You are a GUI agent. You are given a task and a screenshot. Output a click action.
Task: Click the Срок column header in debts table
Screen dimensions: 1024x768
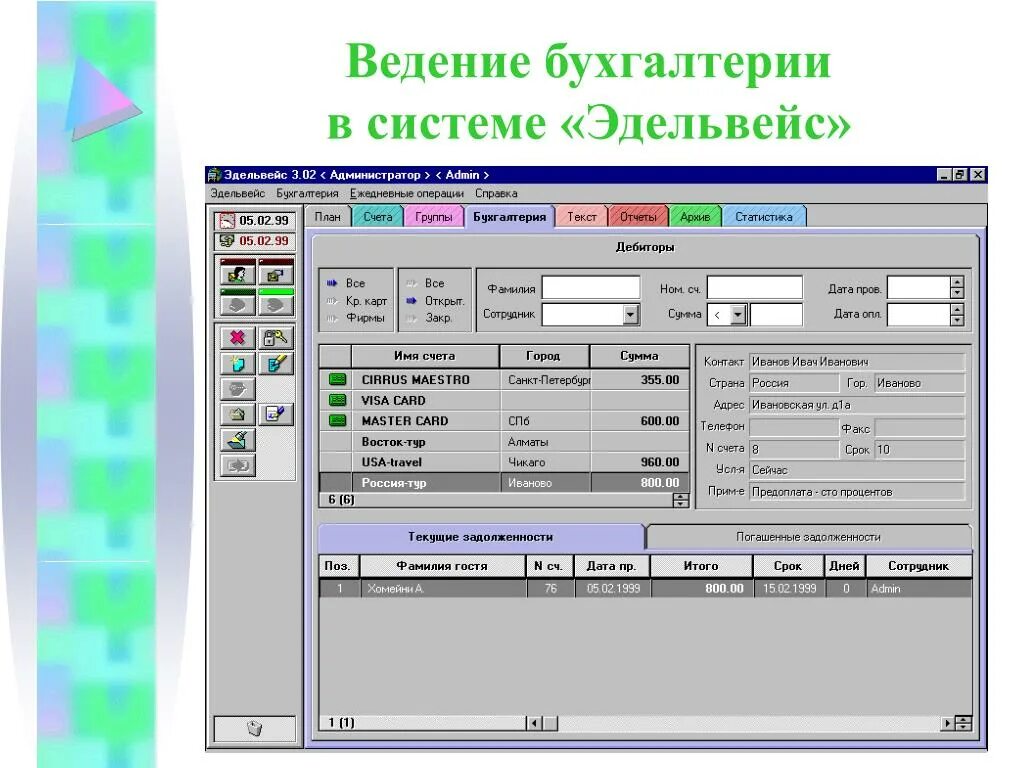pyautogui.click(x=788, y=566)
